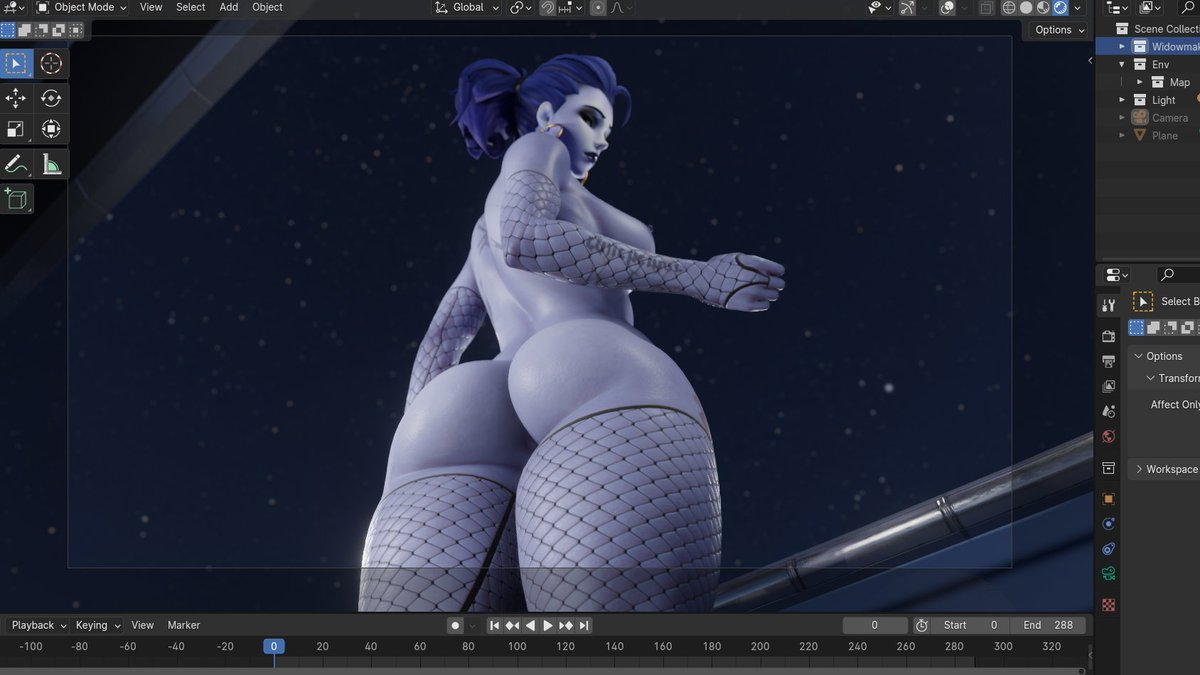This screenshot has width=1200, height=675.
Task: Click the properties editor search field
Action: (x=1179, y=274)
